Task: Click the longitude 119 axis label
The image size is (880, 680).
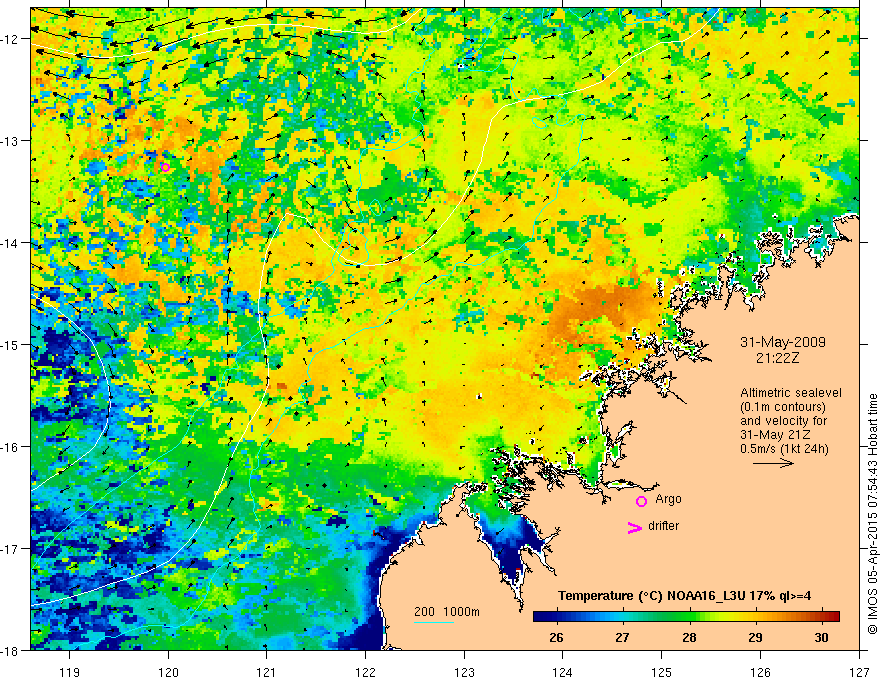Action: (x=70, y=672)
